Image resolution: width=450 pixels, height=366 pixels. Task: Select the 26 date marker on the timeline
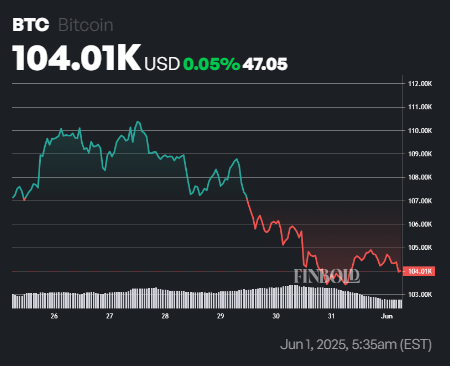54,316
